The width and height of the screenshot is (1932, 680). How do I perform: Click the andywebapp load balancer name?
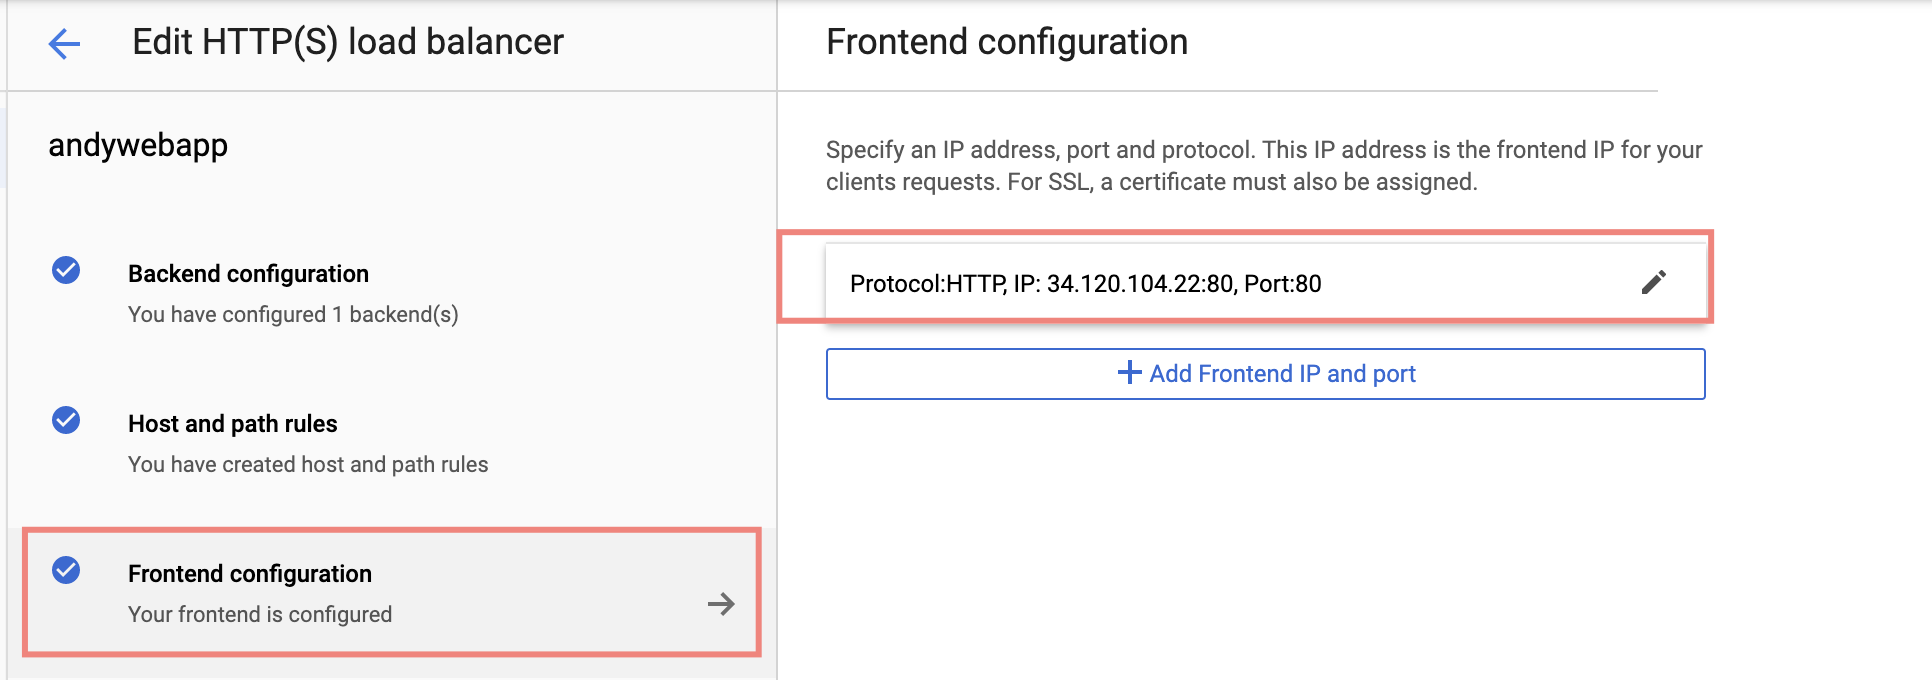[x=138, y=146]
